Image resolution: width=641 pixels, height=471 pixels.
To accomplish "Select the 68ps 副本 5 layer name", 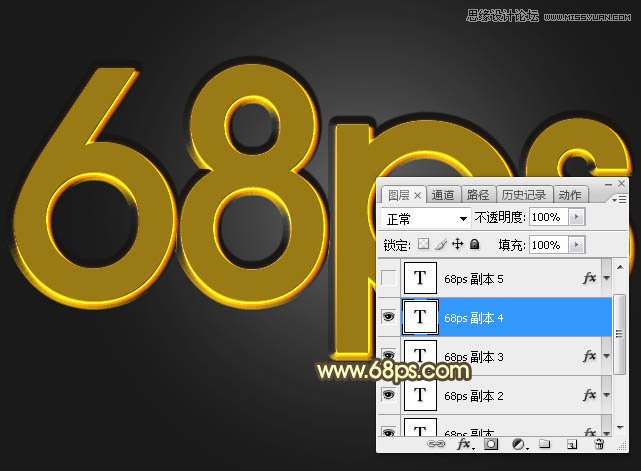I will 474,279.
